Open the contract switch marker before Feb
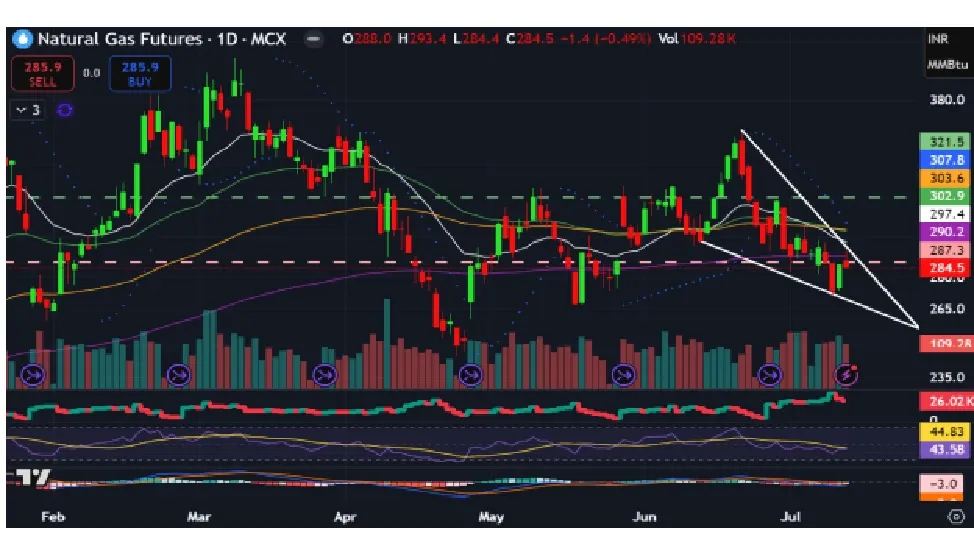 [x=32, y=375]
